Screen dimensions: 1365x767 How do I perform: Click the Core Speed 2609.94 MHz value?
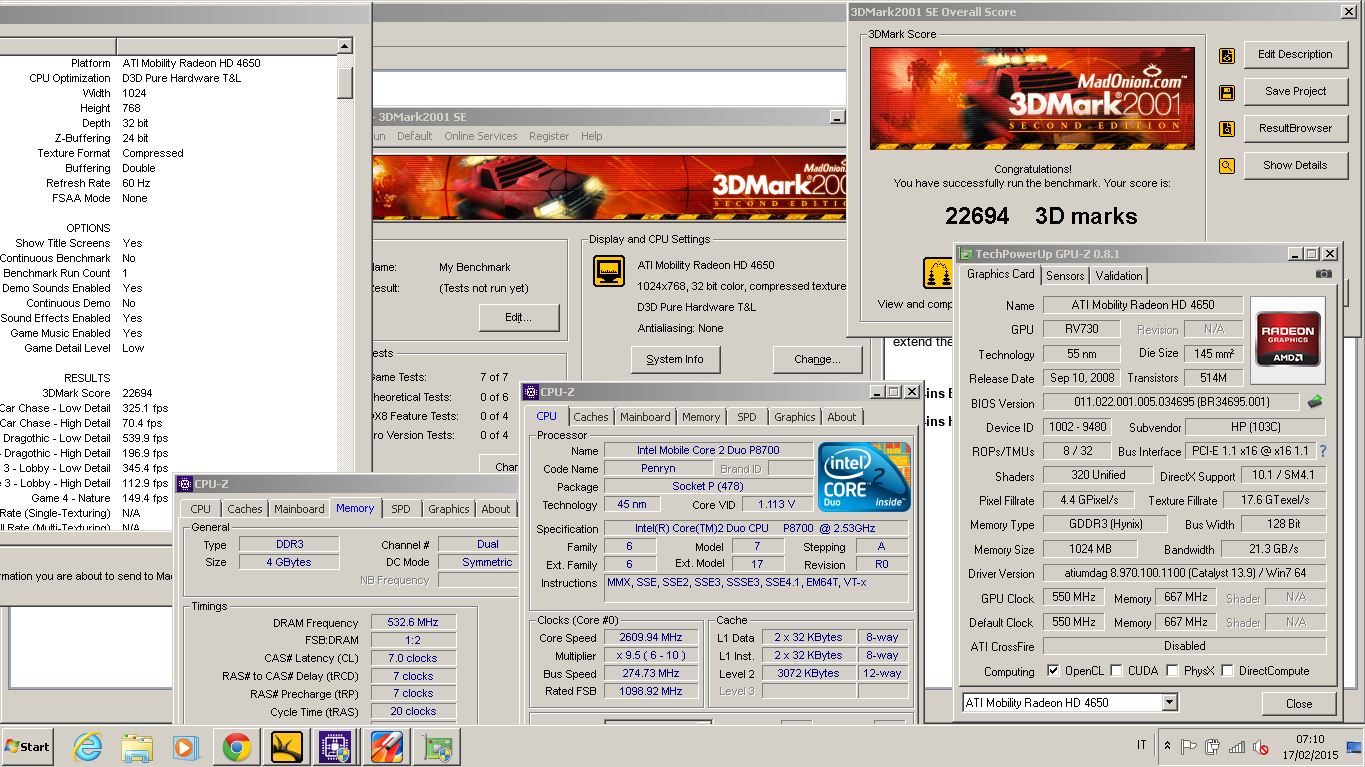point(651,637)
